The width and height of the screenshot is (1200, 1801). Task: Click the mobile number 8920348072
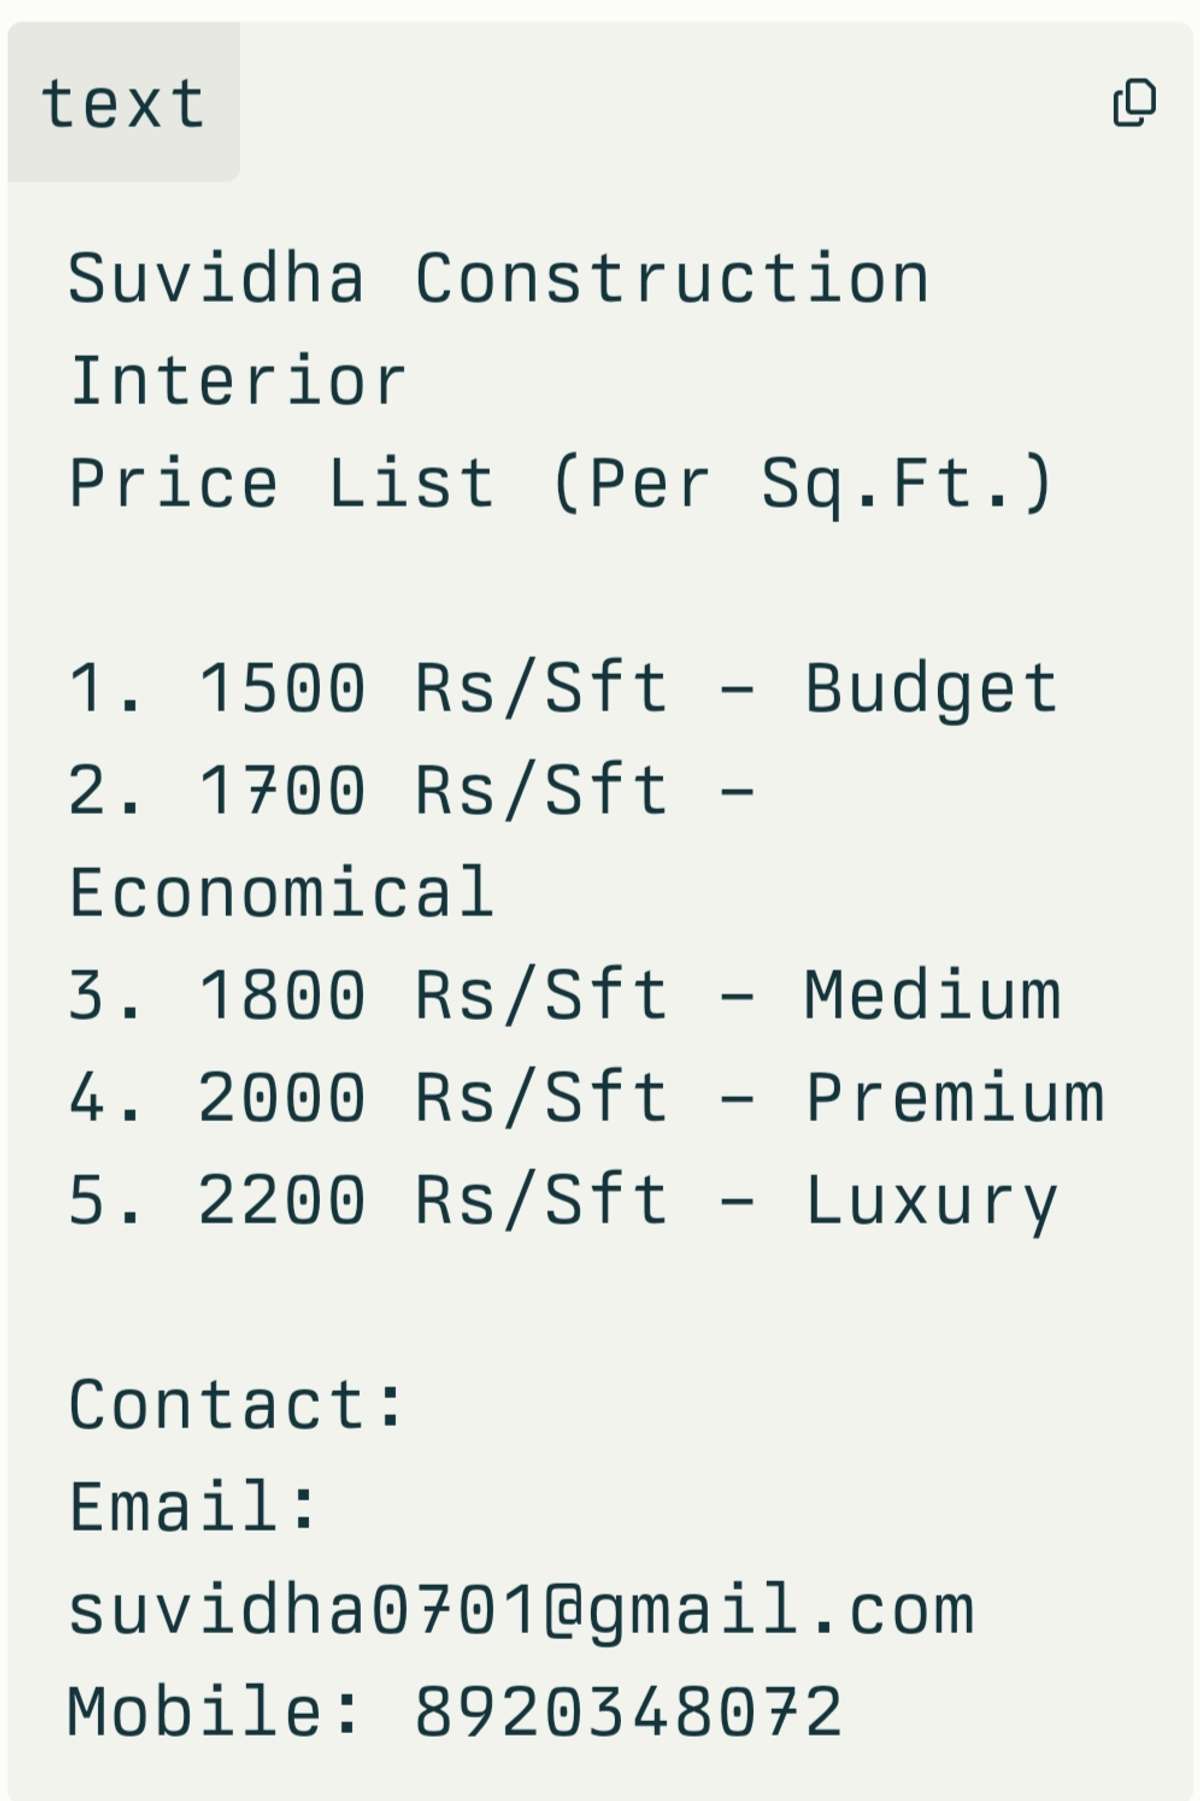click(x=628, y=1712)
